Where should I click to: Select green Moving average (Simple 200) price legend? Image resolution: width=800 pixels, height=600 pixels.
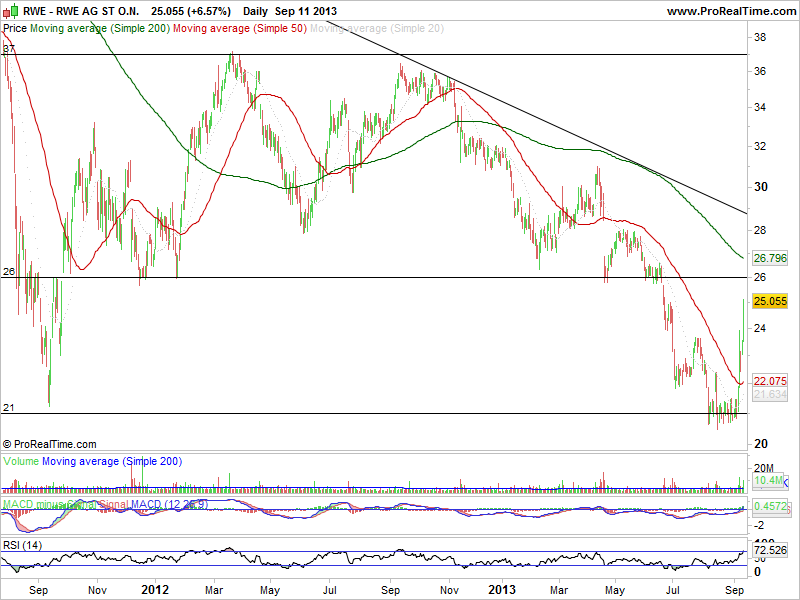click(x=100, y=29)
